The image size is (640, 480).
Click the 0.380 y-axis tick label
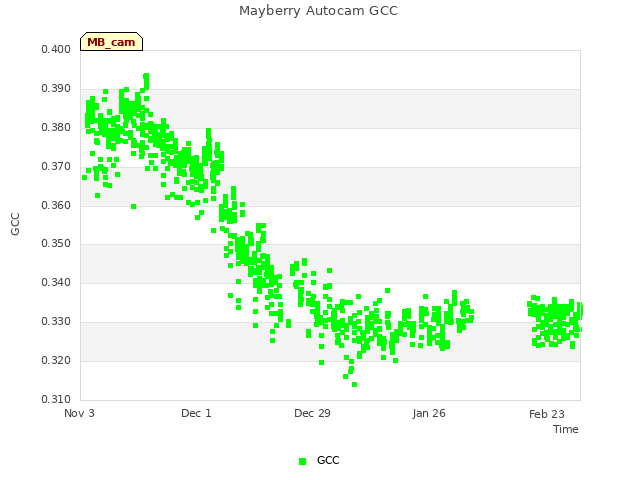tap(56, 127)
